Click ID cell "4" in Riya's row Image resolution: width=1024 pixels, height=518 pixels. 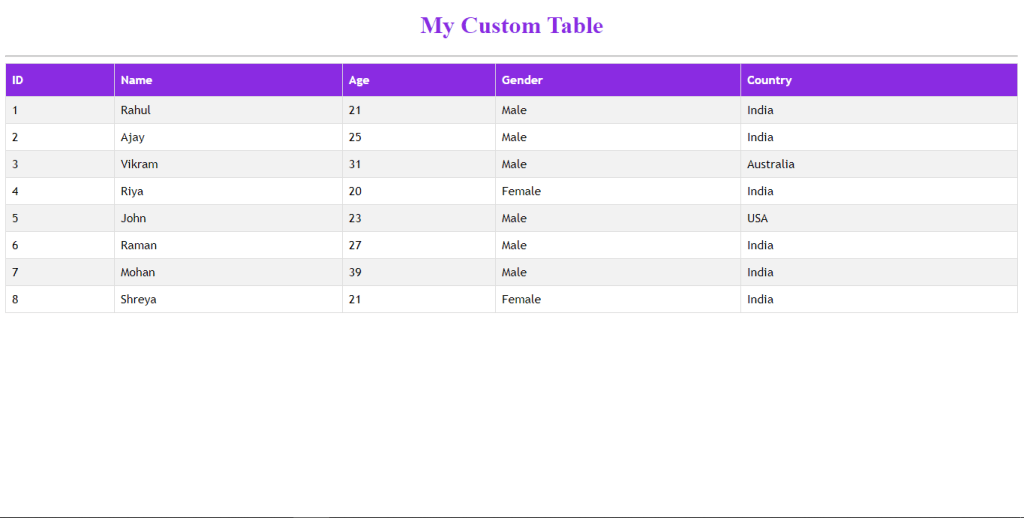point(60,191)
